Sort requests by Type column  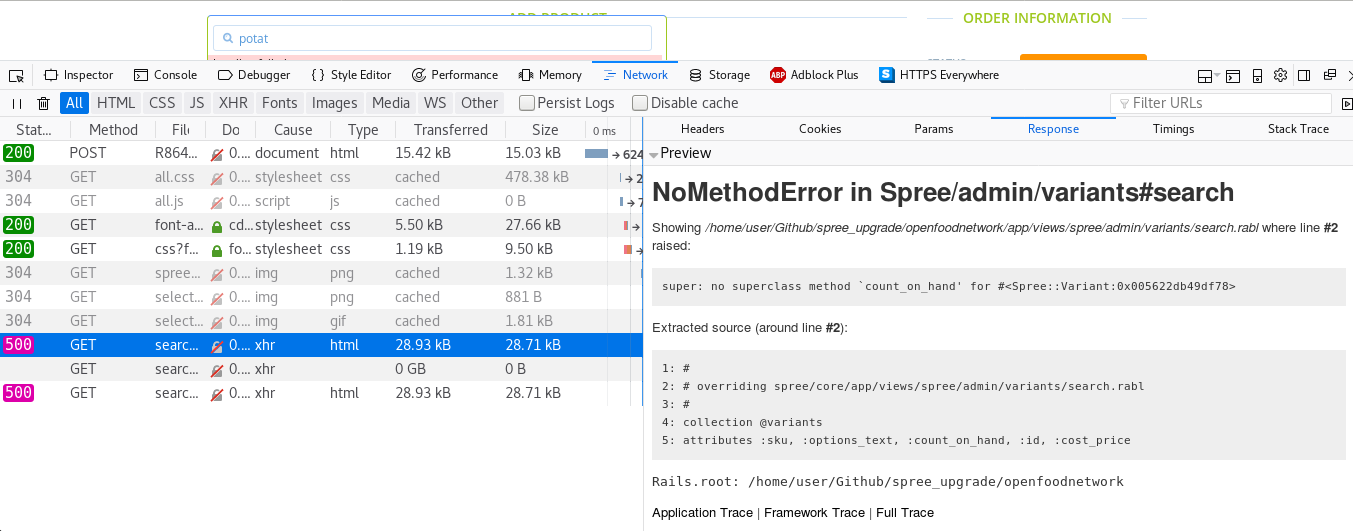[363, 130]
